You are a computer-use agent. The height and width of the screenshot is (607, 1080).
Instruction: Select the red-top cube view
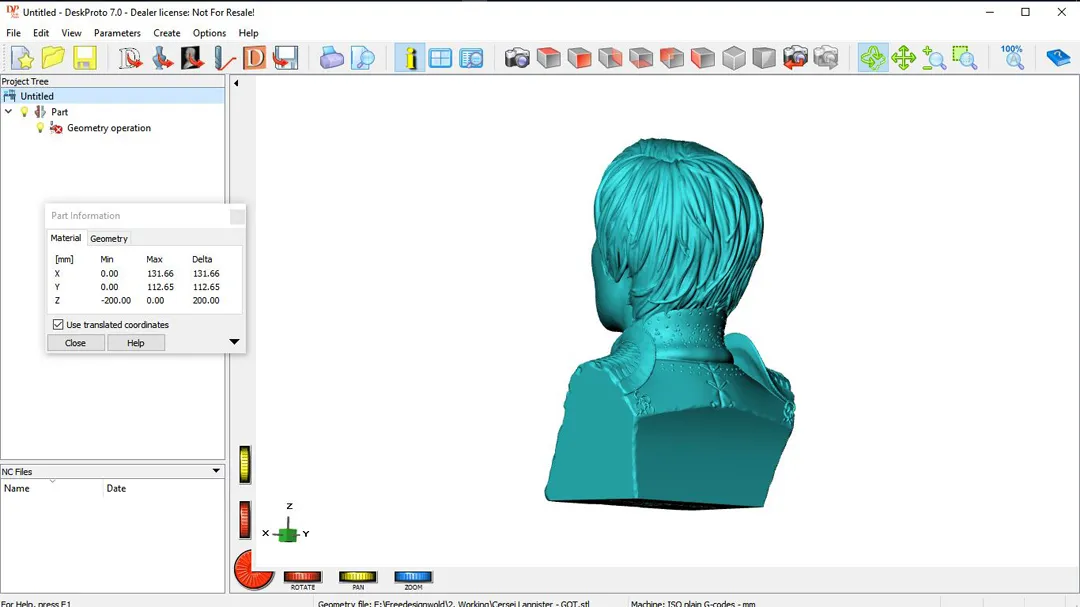pyautogui.click(x=548, y=58)
